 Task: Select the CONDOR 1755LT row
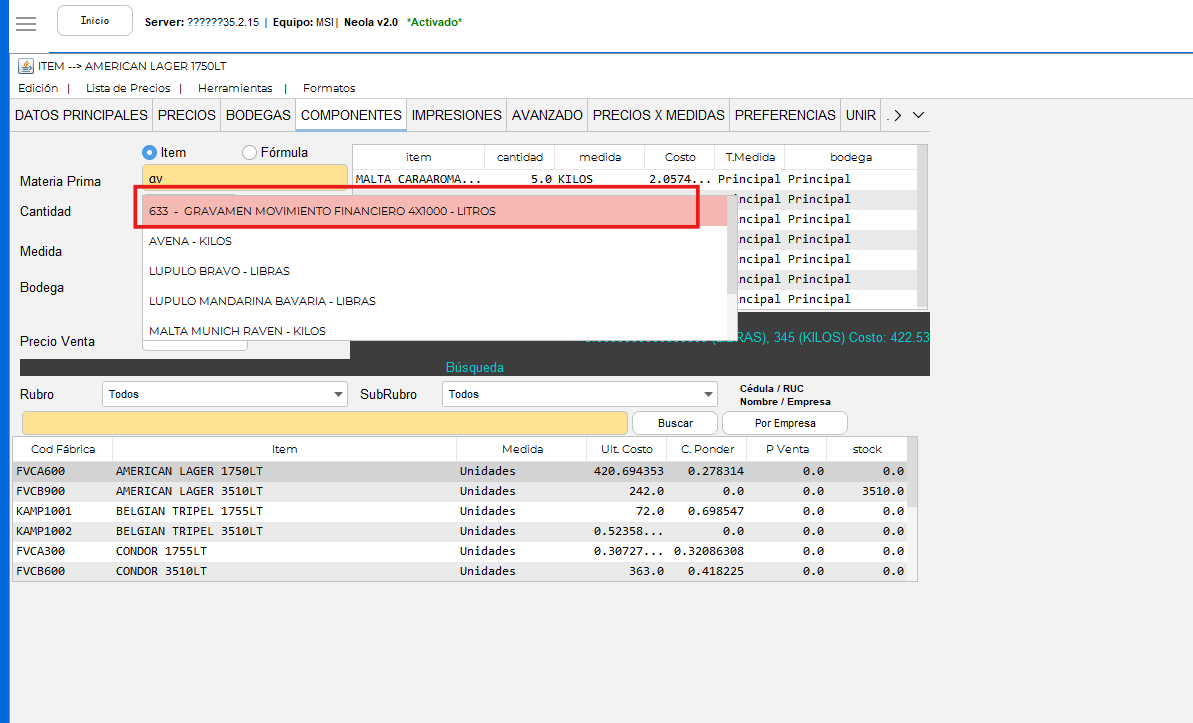[162, 551]
